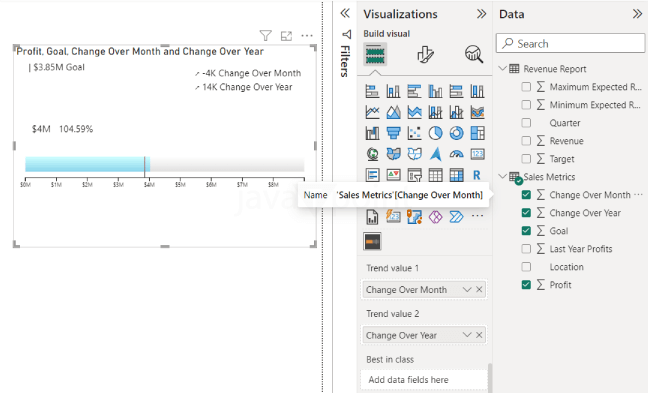Select the stacked column chart visual

click(x=393, y=91)
